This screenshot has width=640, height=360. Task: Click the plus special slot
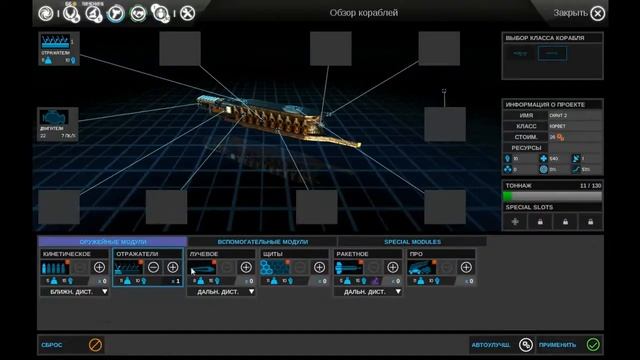pyautogui.click(x=515, y=222)
